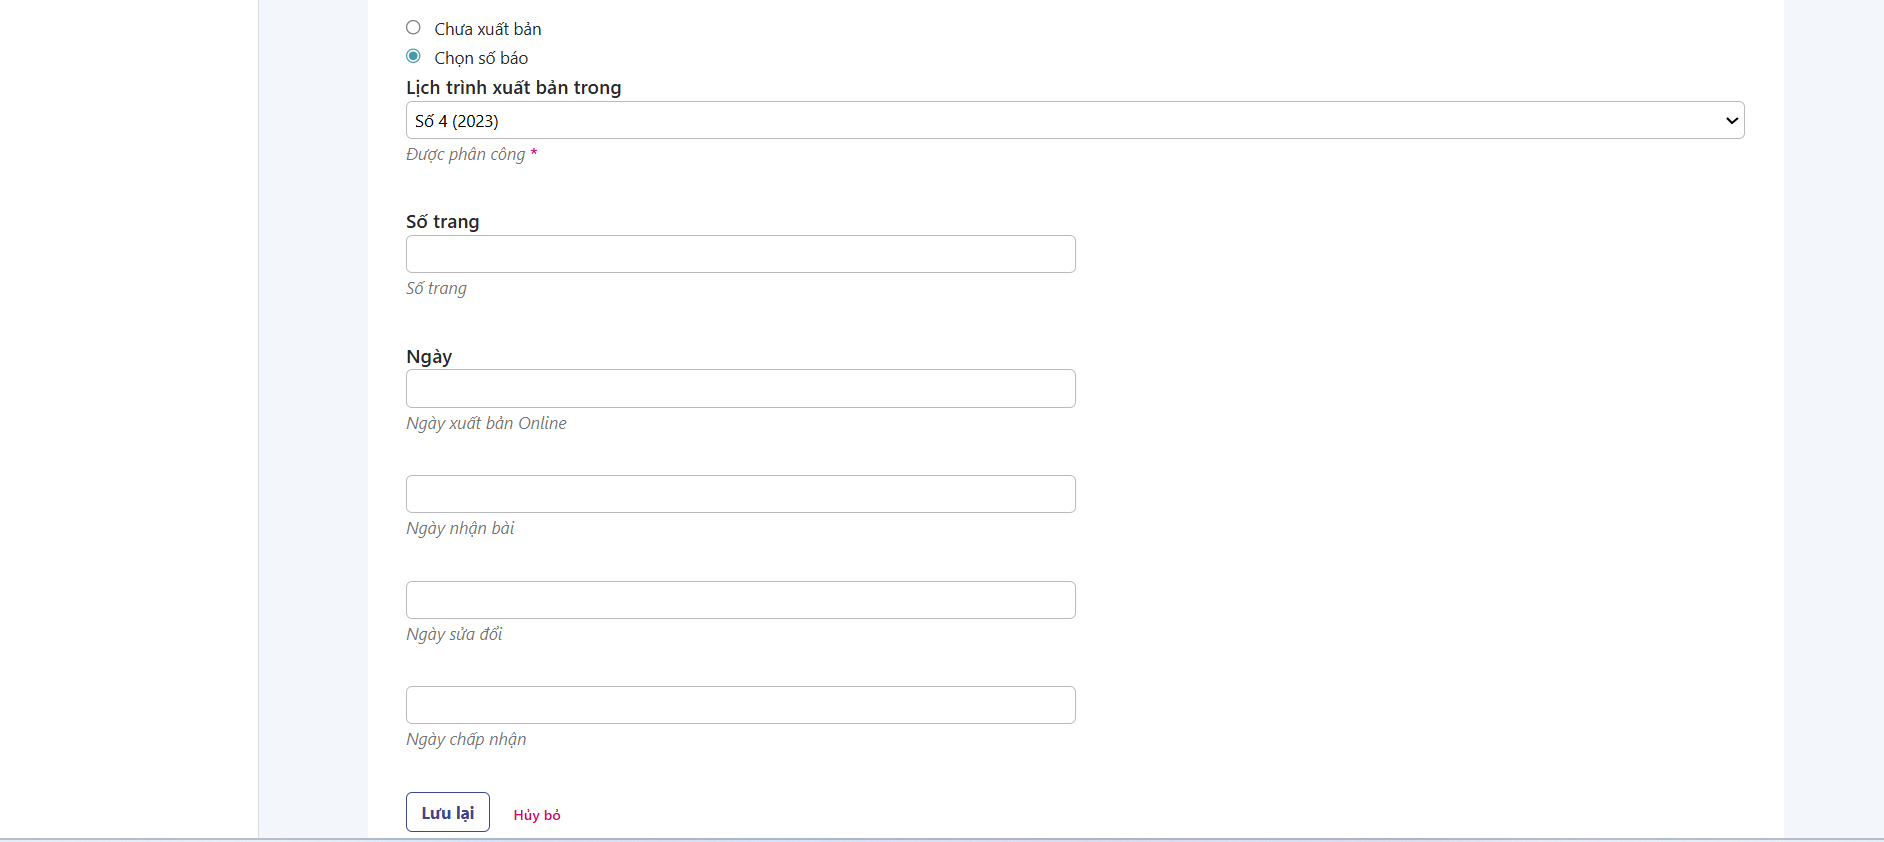The width and height of the screenshot is (1884, 842).
Task: Click the "Chưa xuất bản" option label text
Action: 487,29
